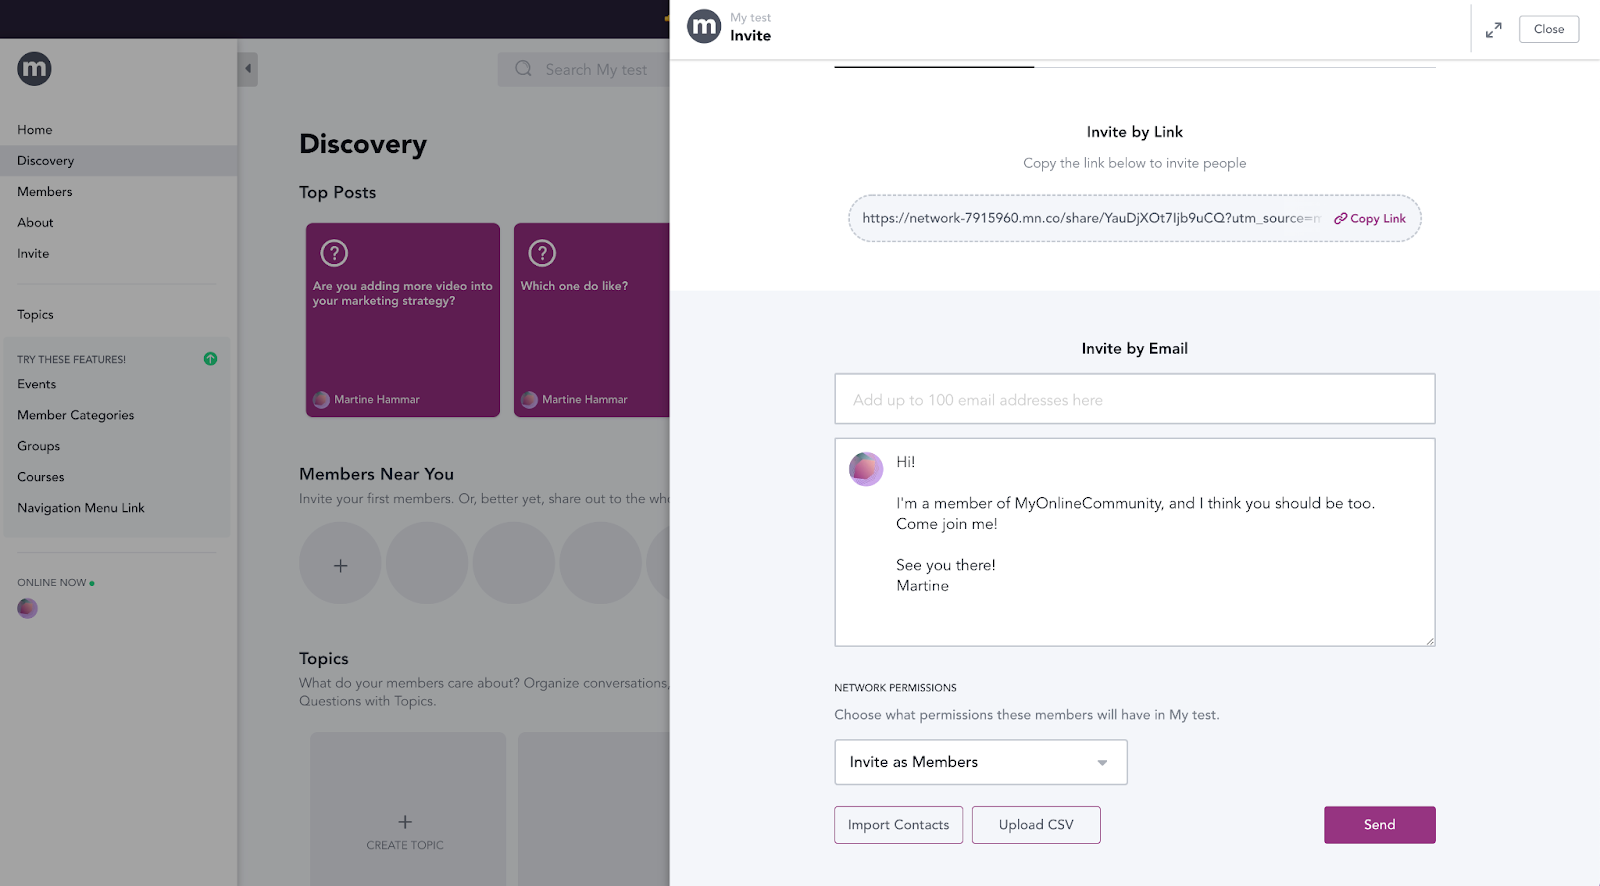Screen dimensions: 1600x886
Task: Click the green upgrade arrow beside TRY THESE FEATURES
Action: coord(210,358)
